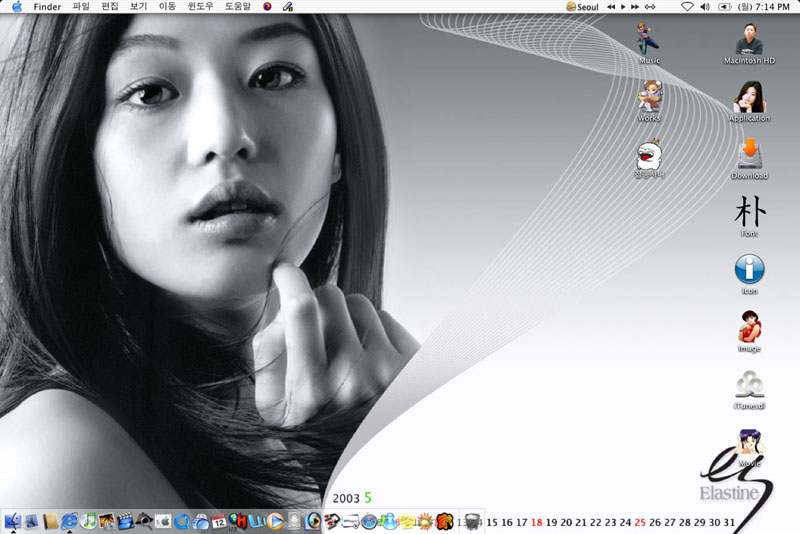Select the Font folder desktop icon

[749, 212]
